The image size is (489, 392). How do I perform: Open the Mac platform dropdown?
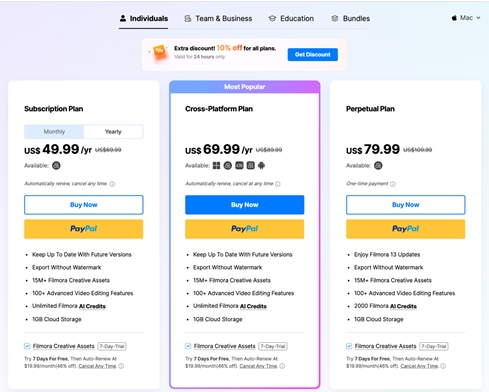click(466, 18)
